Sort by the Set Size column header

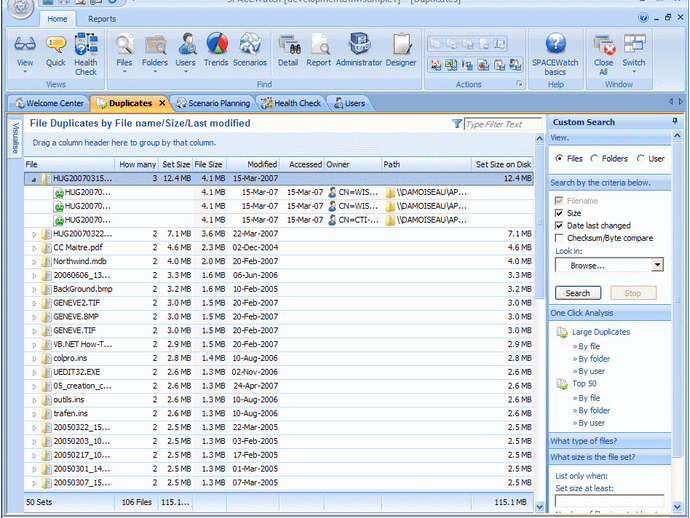(x=176, y=165)
